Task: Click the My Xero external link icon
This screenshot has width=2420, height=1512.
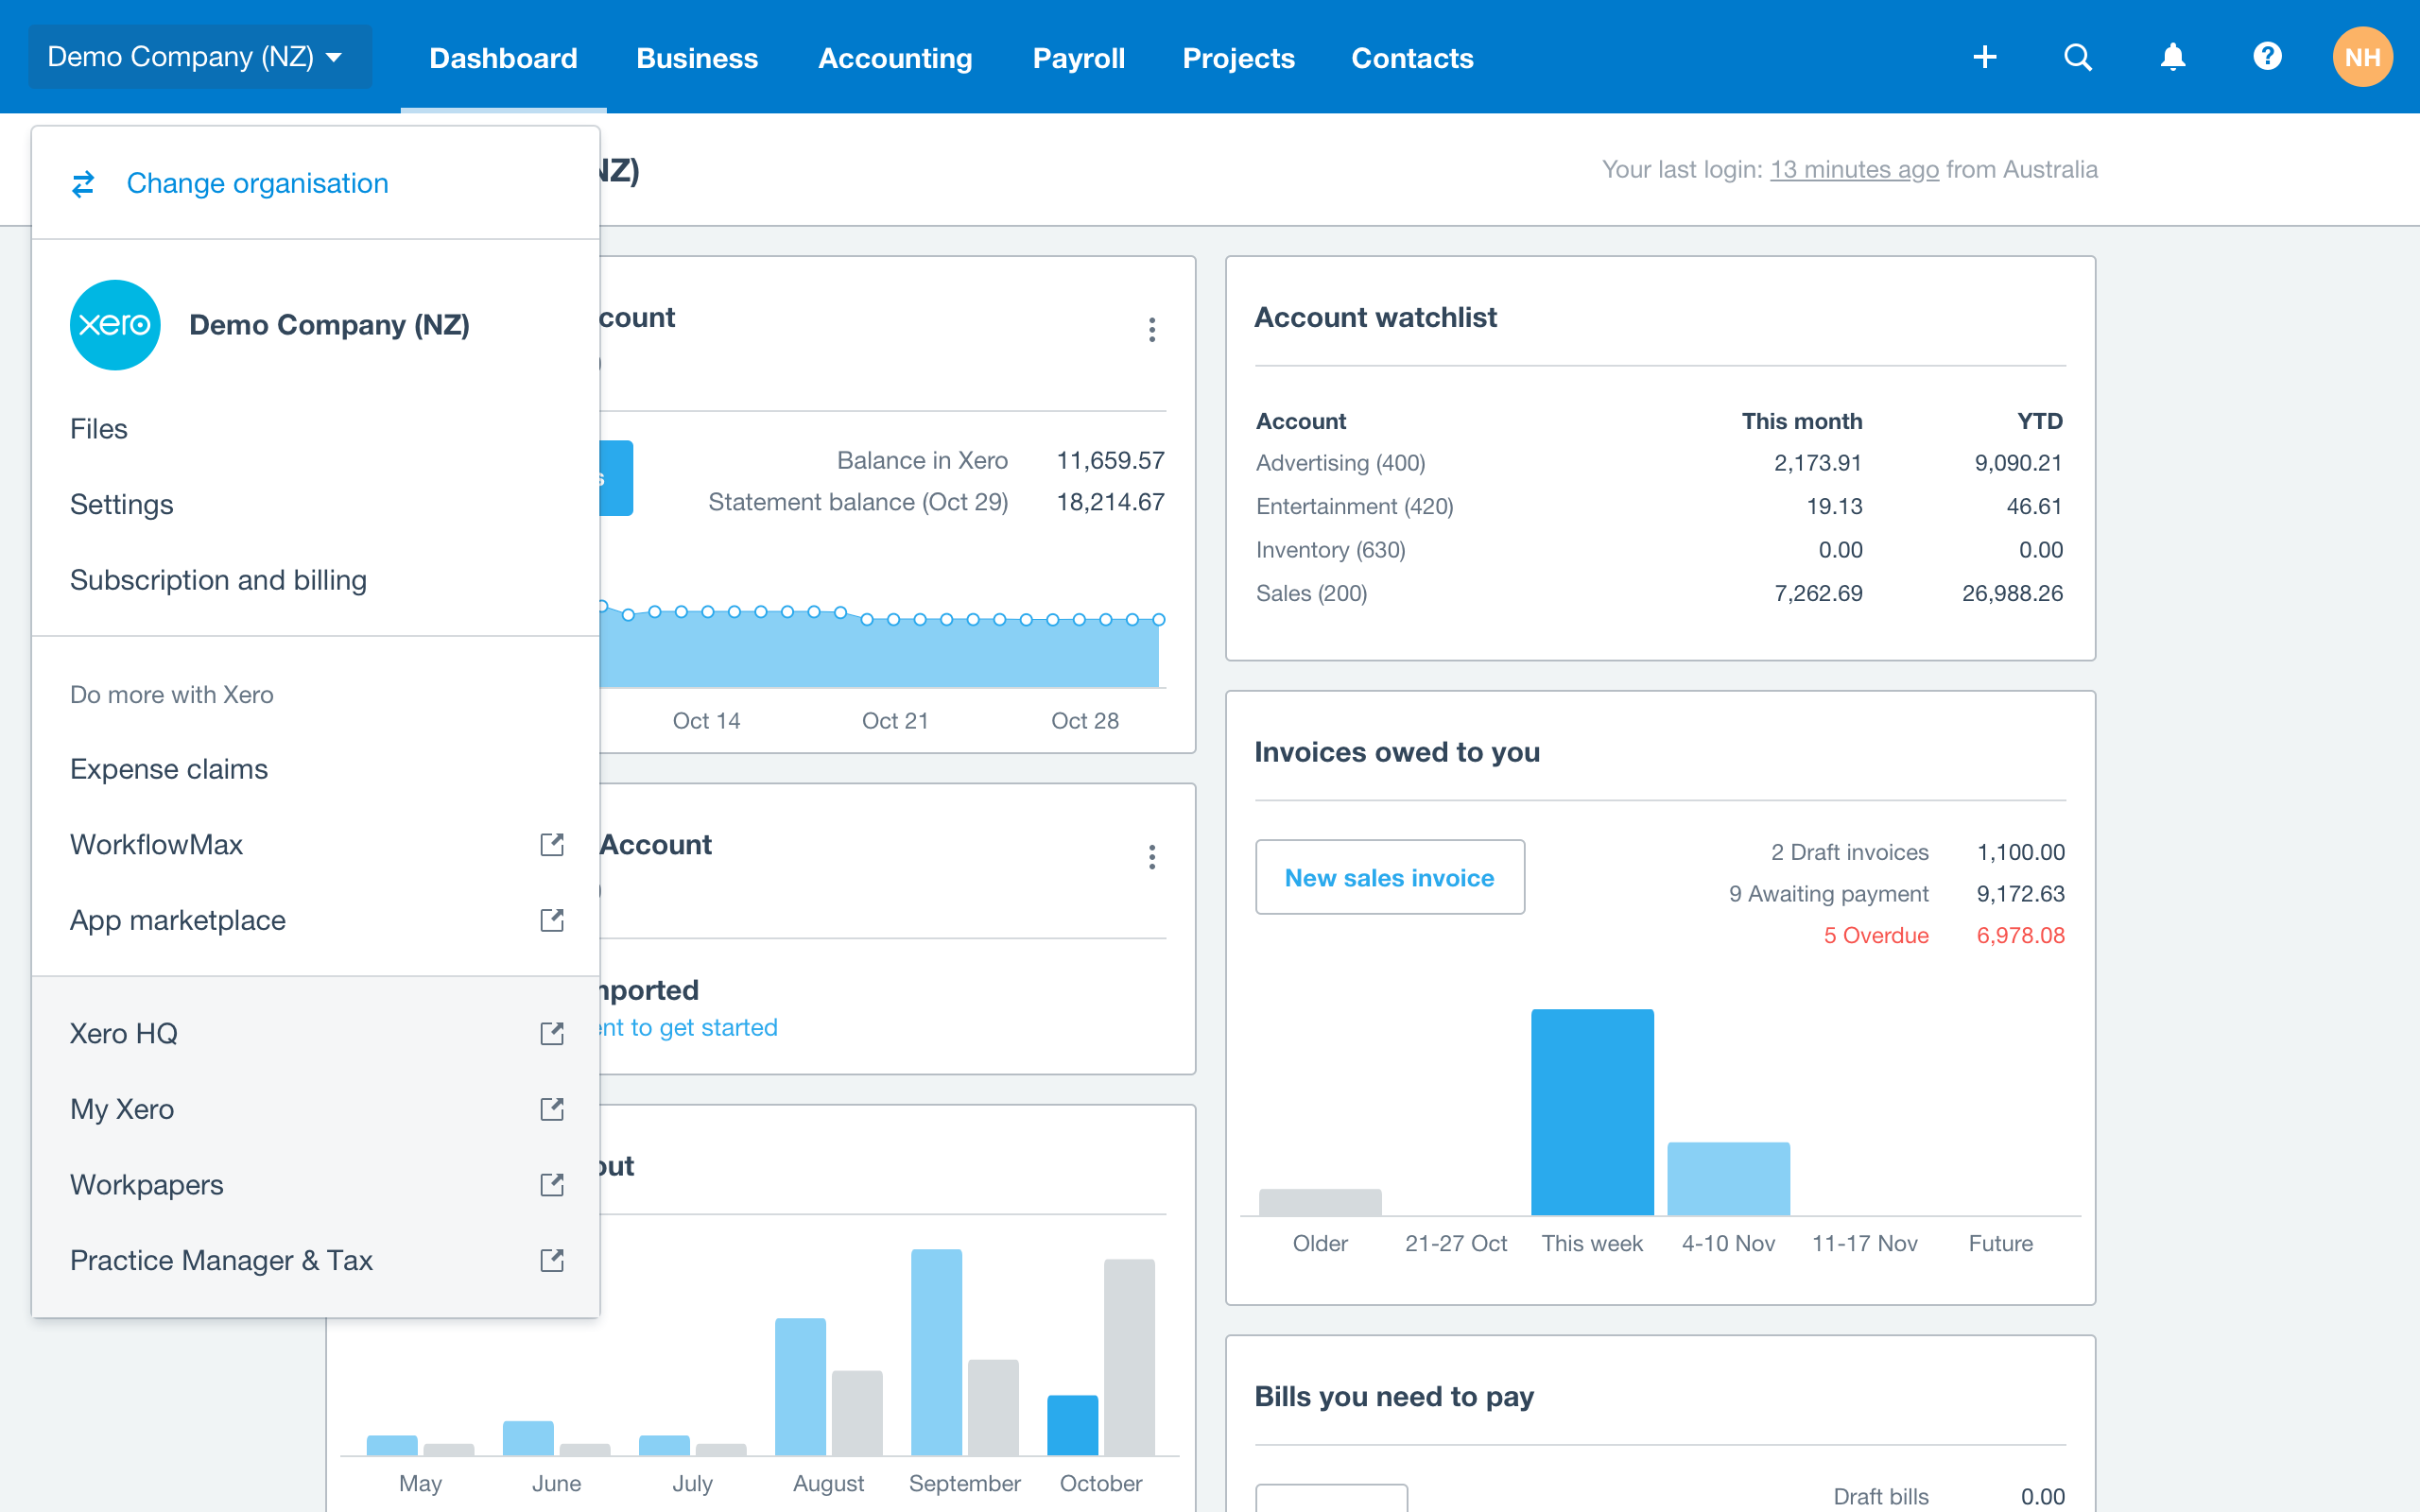Action: (x=552, y=1109)
